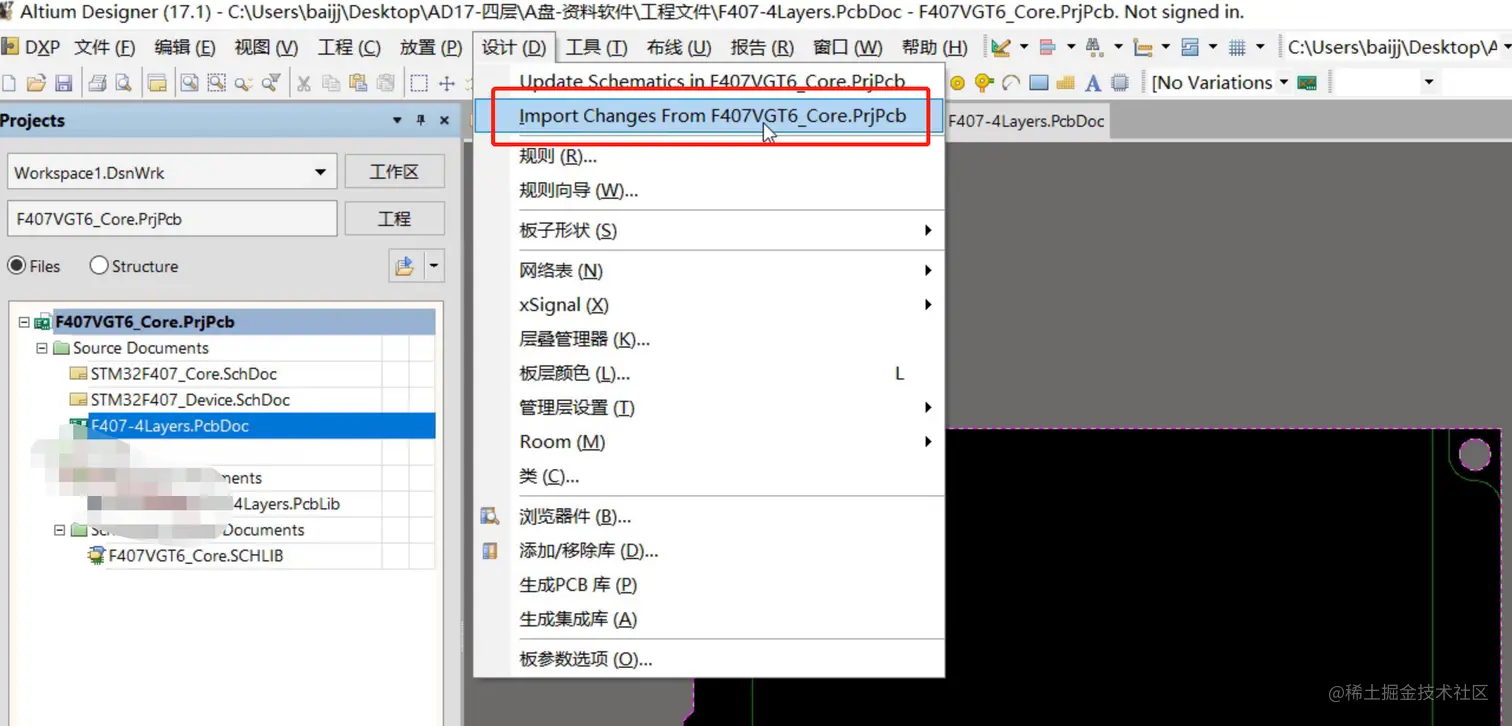Screen dimensions: 1512x726
Task: Expand the Room (M) submenu
Action: pos(927,442)
